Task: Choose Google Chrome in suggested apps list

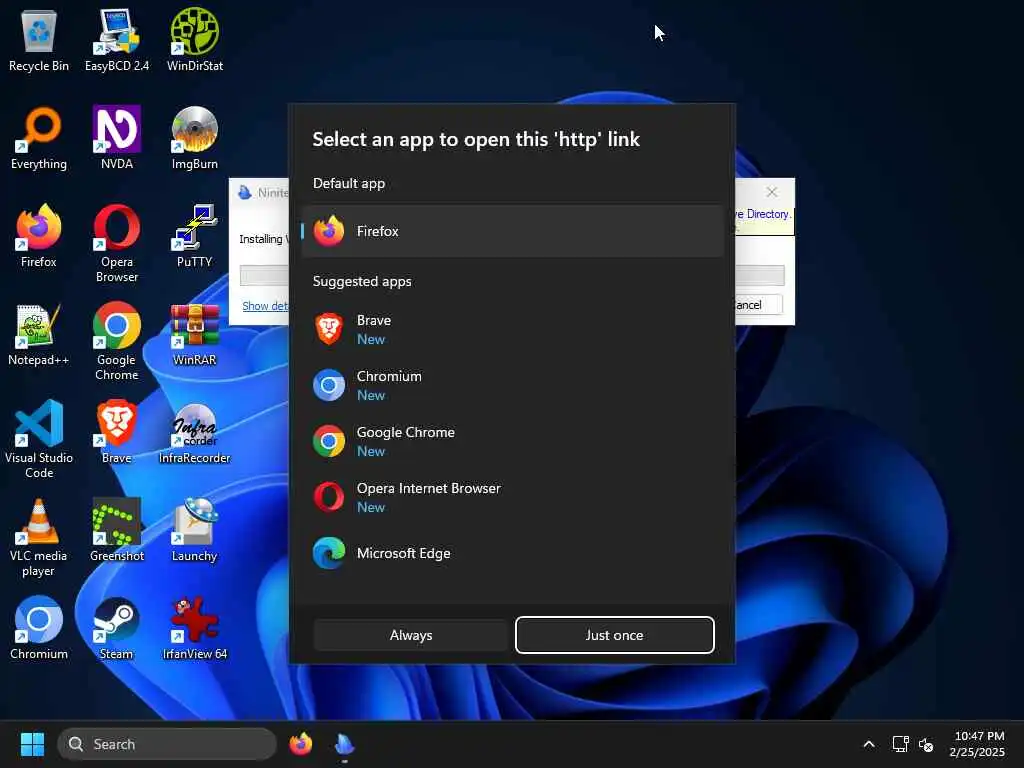Action: [x=513, y=441]
